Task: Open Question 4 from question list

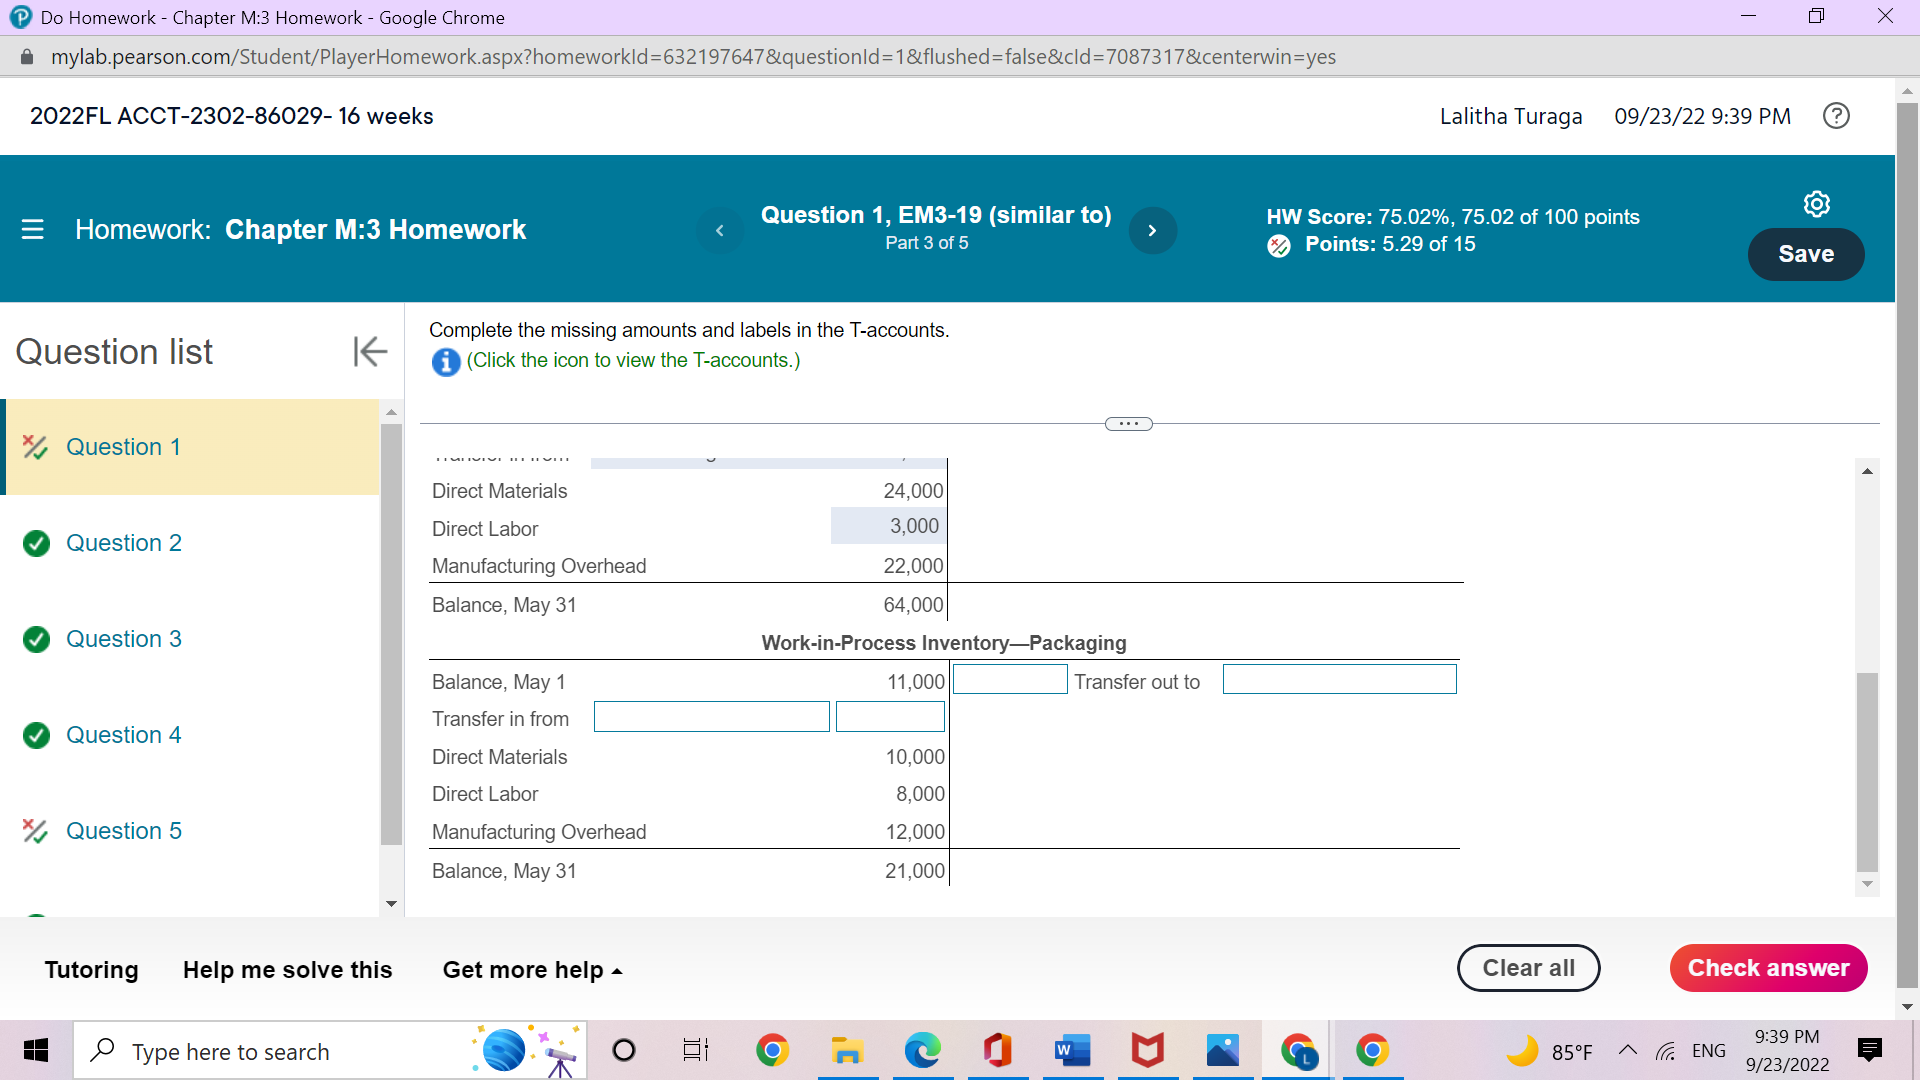Action: click(123, 735)
